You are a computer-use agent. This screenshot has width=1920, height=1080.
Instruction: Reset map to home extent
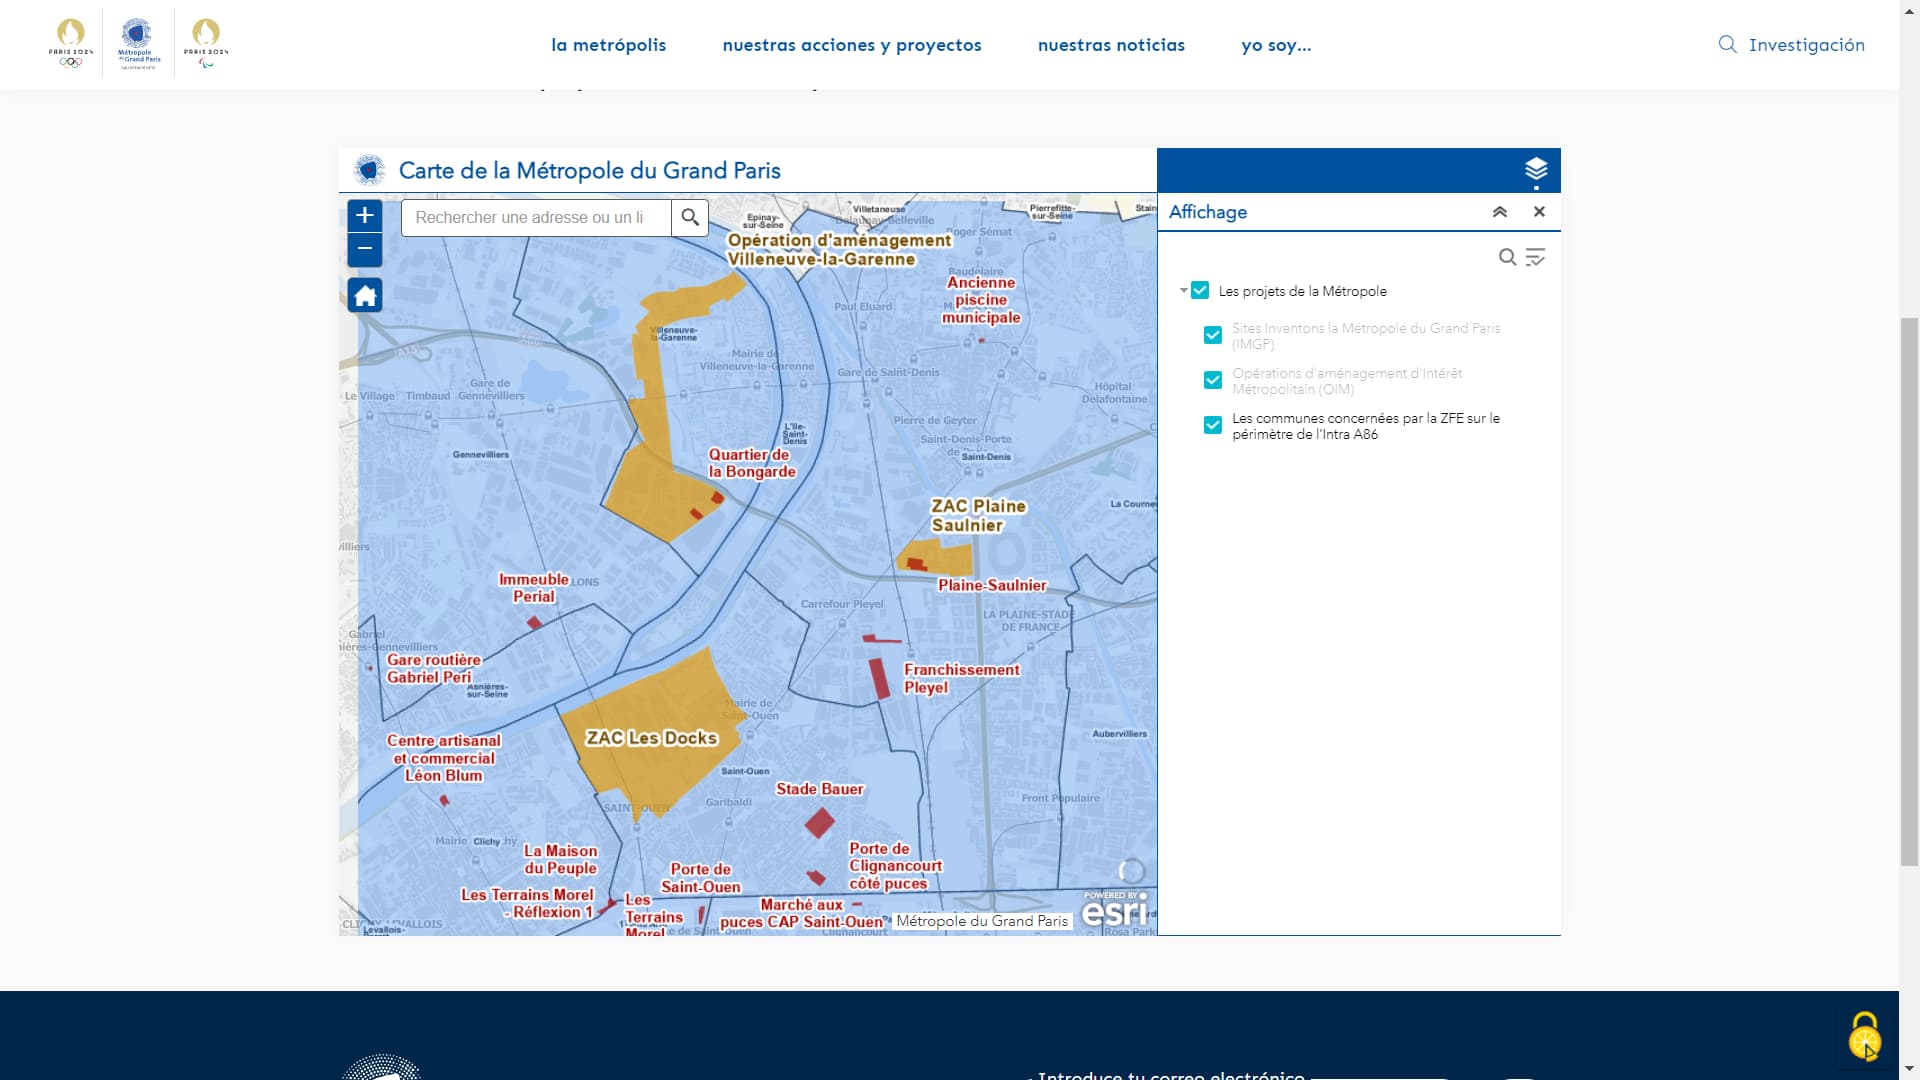pos(365,295)
